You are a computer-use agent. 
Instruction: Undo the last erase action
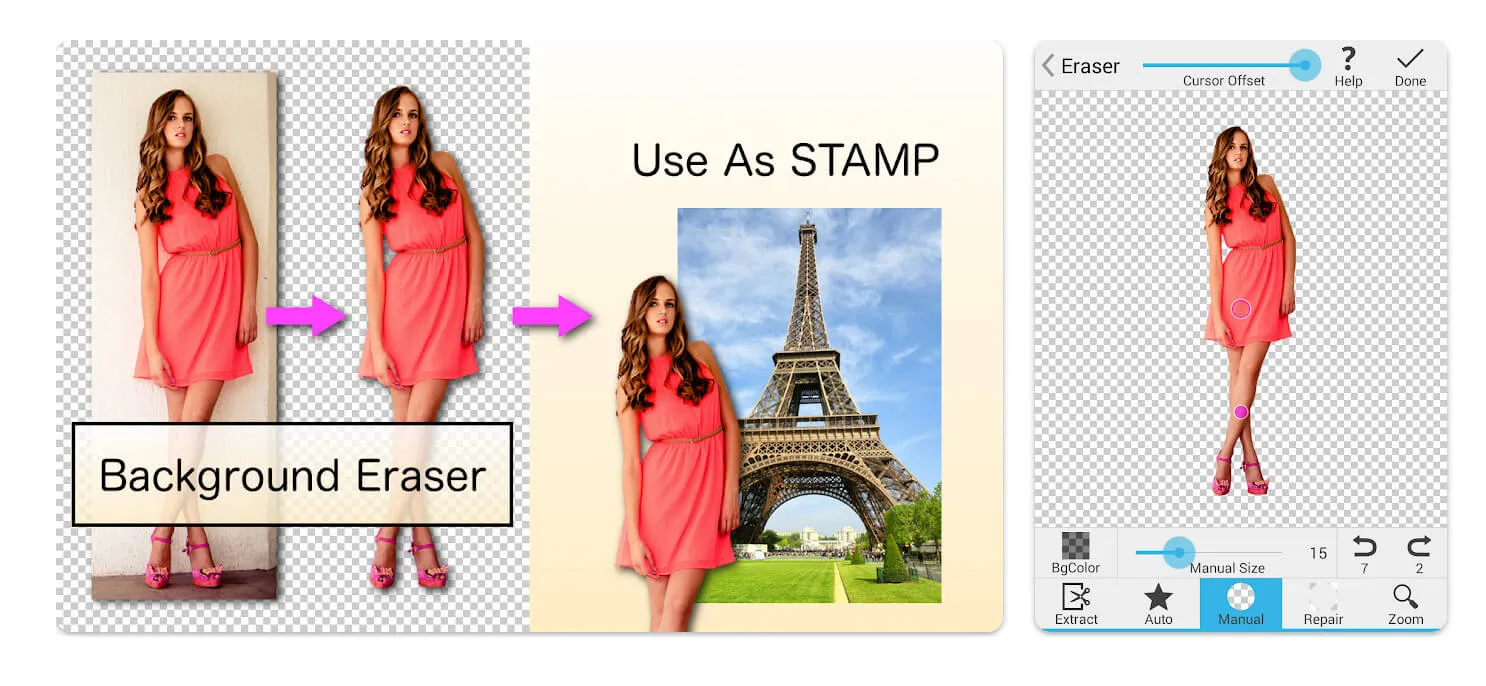click(1366, 548)
